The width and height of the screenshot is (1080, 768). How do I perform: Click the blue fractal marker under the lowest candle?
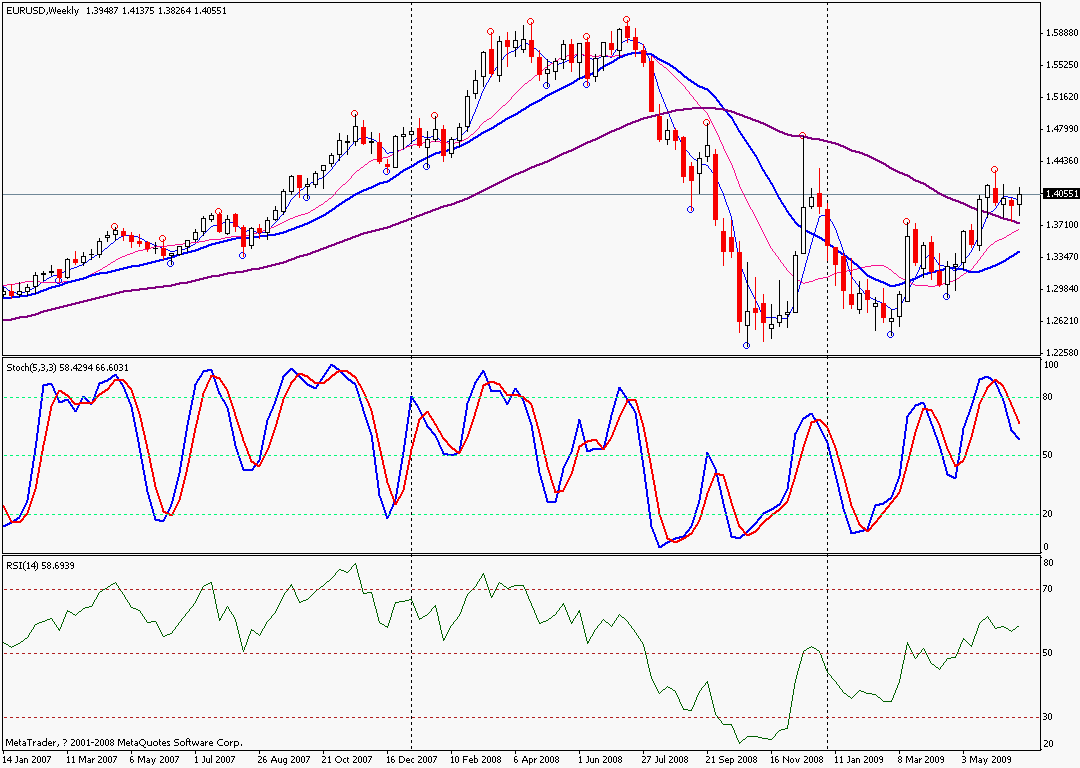[747, 345]
